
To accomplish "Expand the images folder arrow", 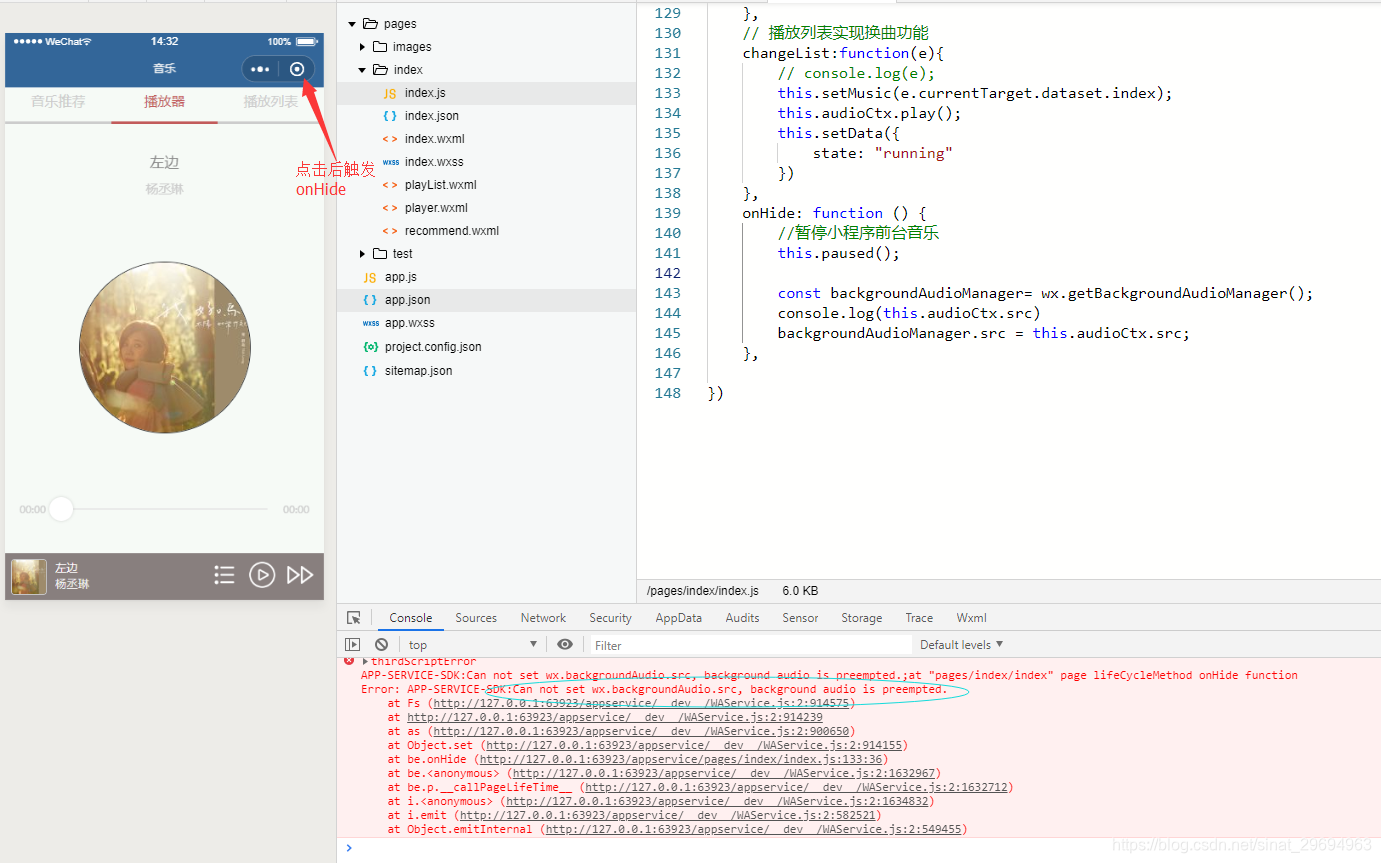I will (x=363, y=47).
